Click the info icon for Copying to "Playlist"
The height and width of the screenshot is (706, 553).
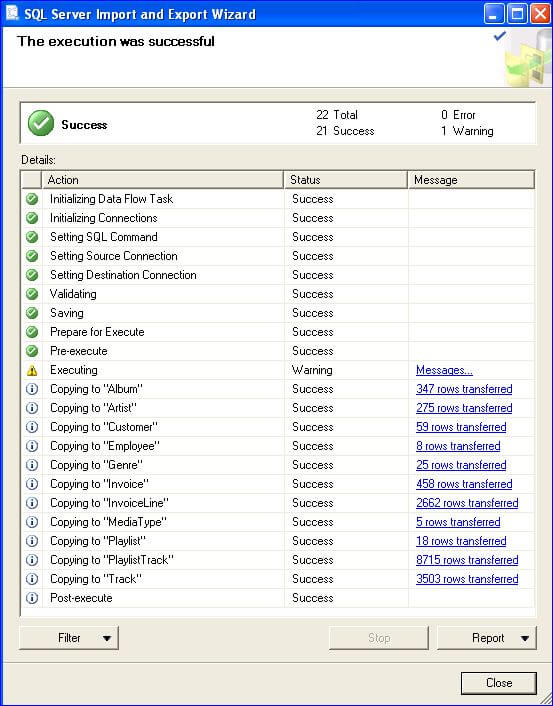32,541
